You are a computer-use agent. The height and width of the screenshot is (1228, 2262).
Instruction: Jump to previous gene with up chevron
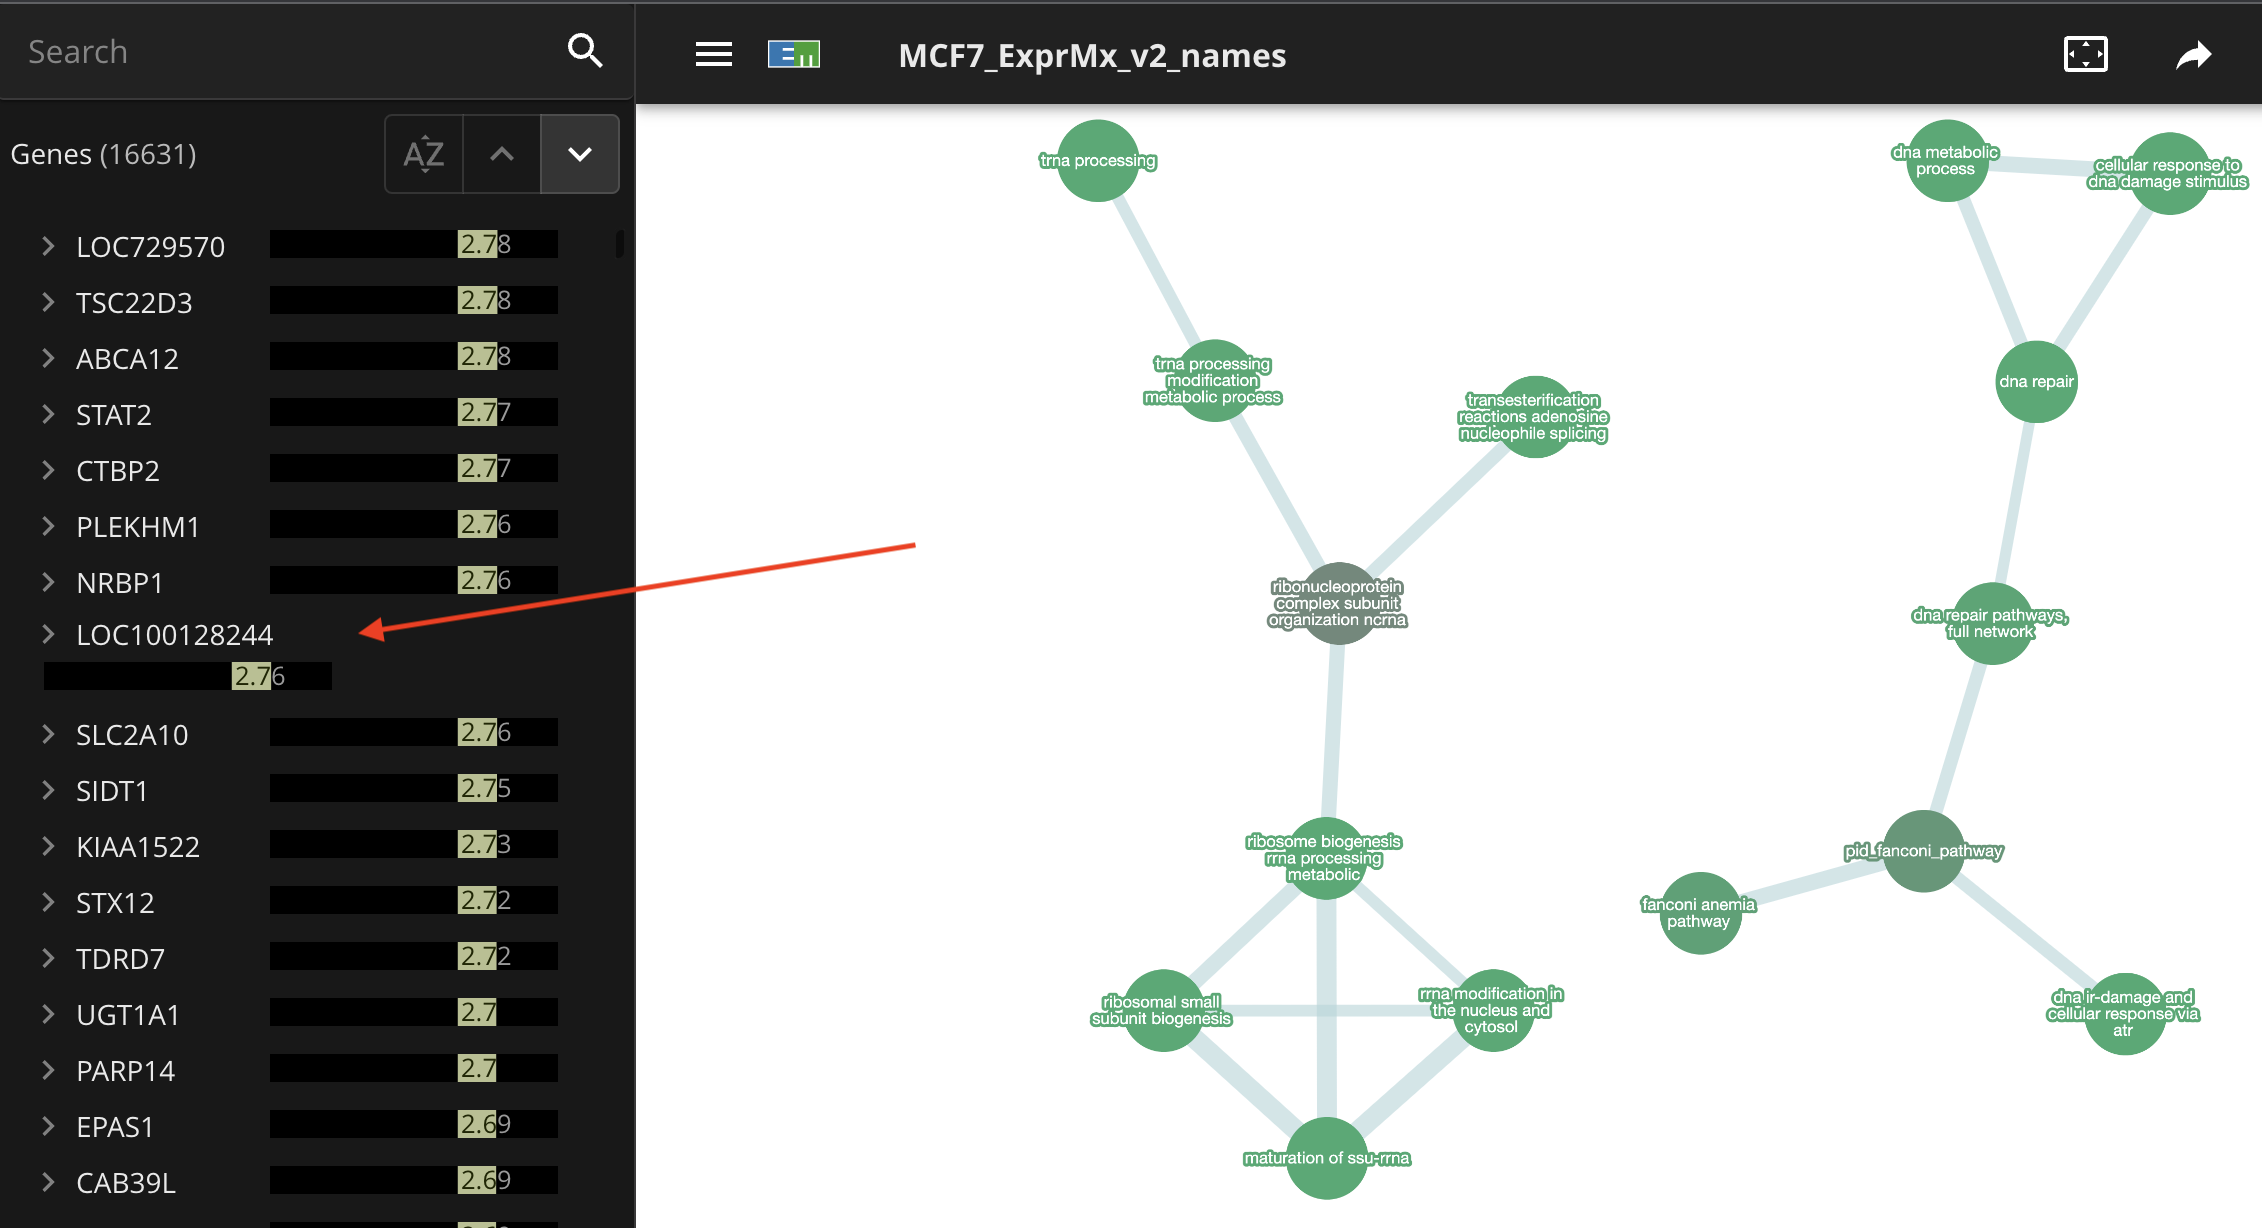pos(501,153)
